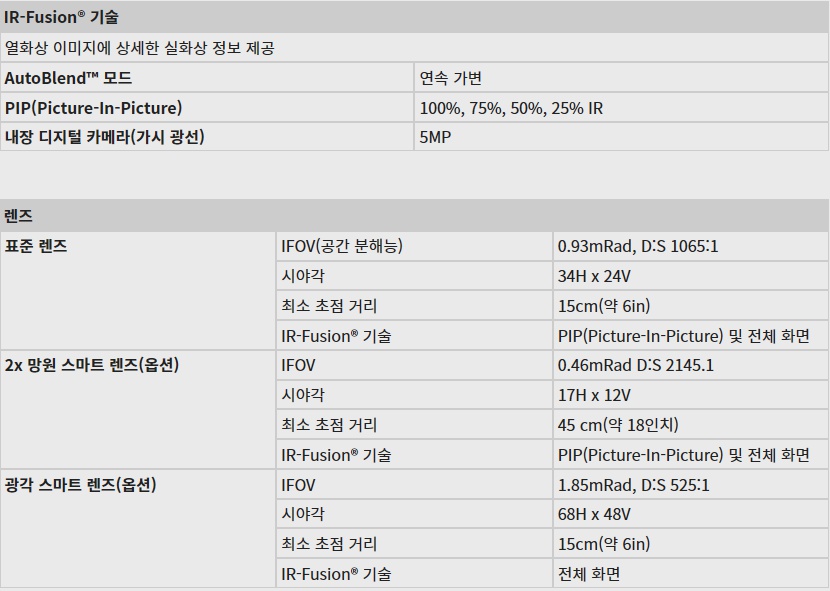Click the 열화상 이미지에 상세한 실화상 정보 제공 description
The image size is (830, 591).
click(140, 48)
